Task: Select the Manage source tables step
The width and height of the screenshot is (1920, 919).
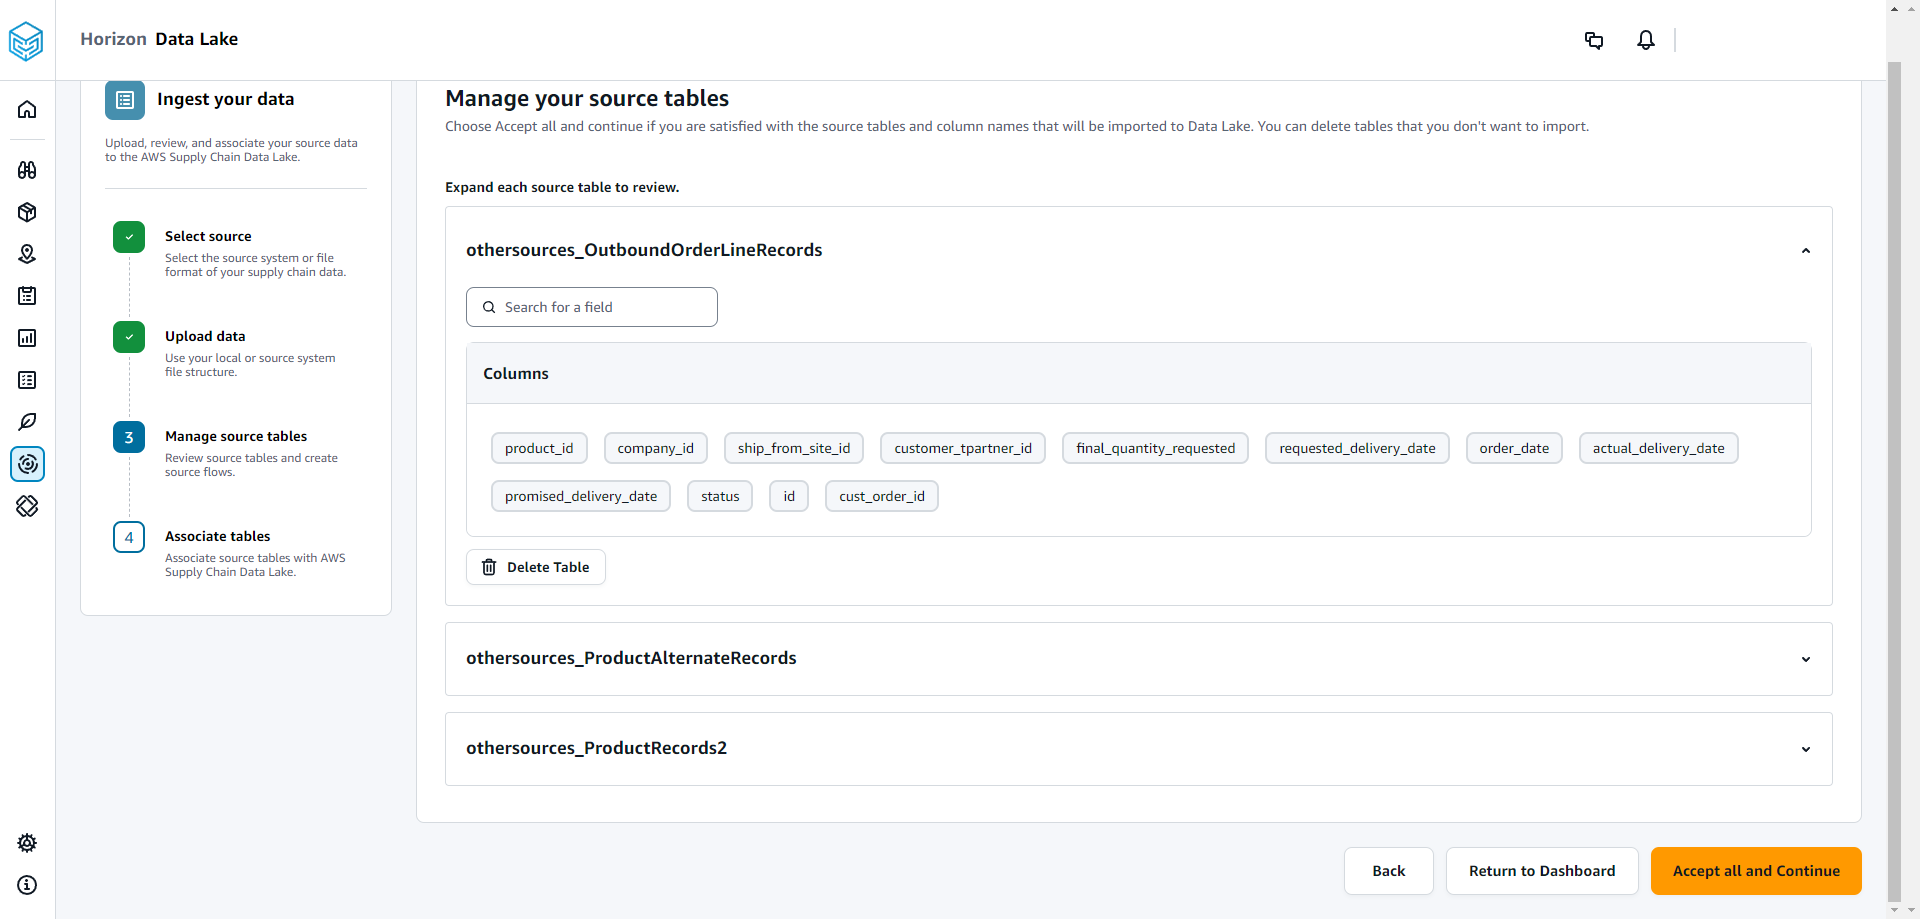Action: (236, 436)
